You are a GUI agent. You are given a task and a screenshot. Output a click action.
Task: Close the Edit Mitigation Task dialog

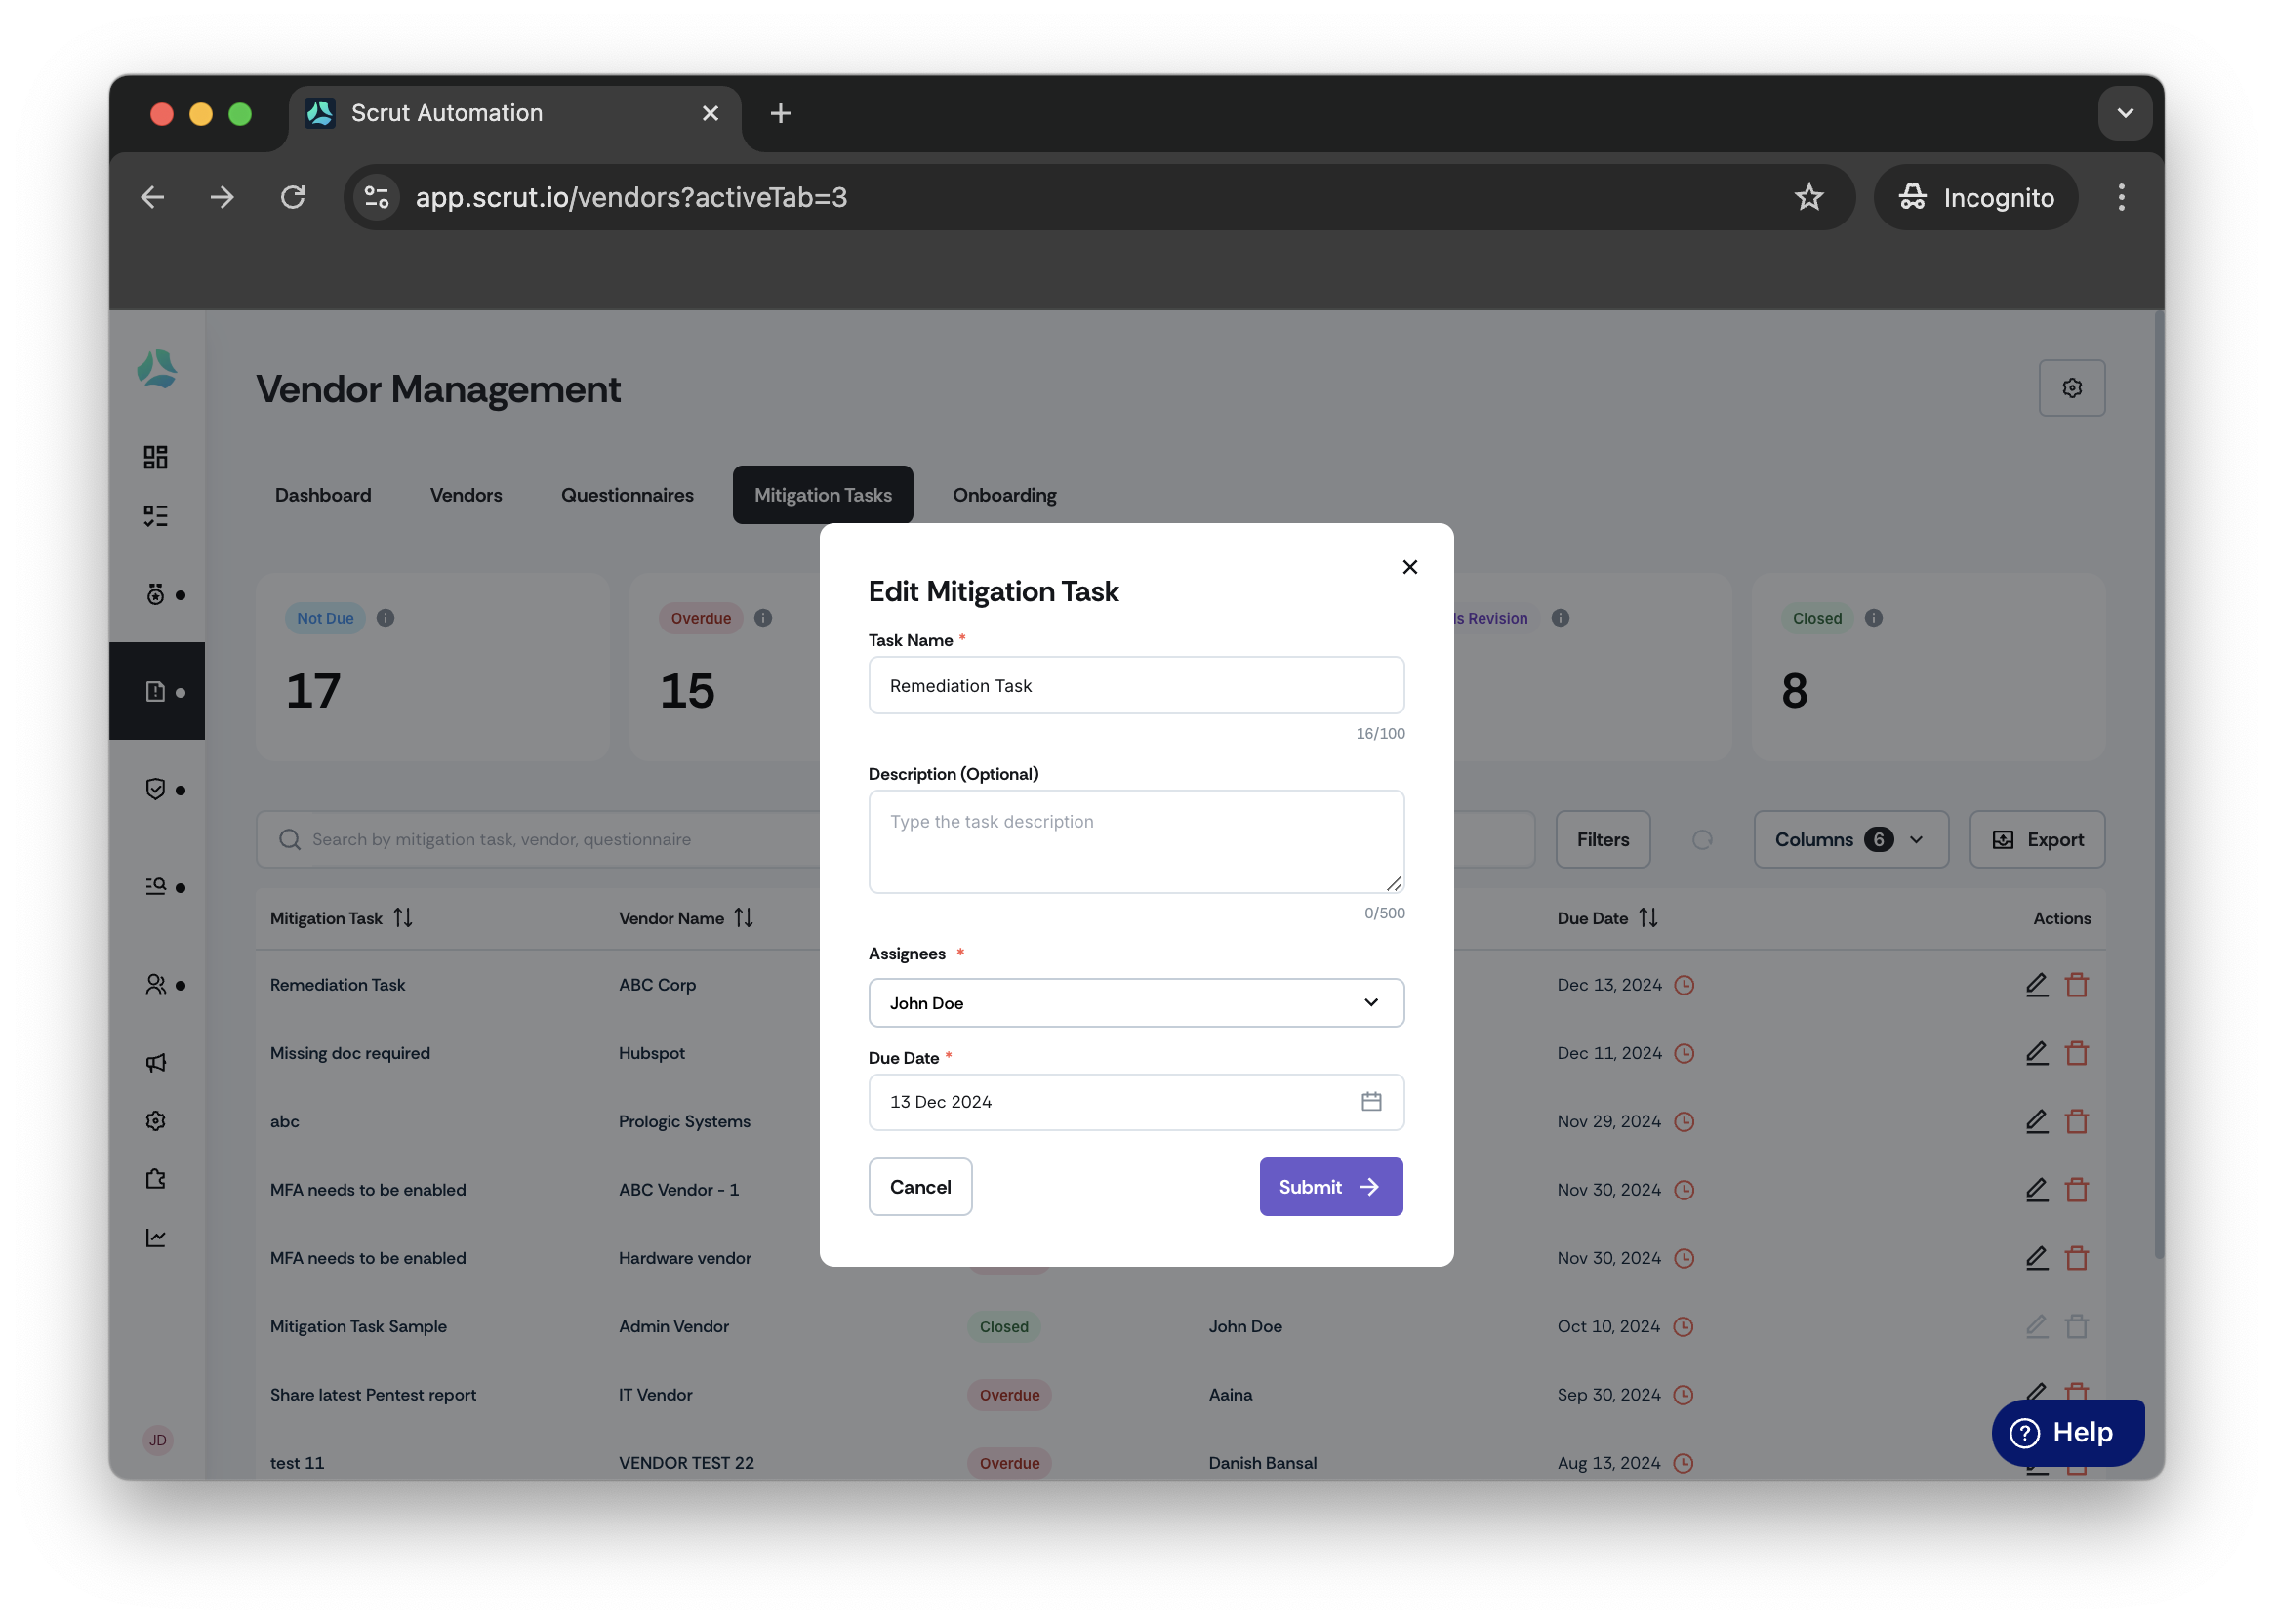(1409, 567)
